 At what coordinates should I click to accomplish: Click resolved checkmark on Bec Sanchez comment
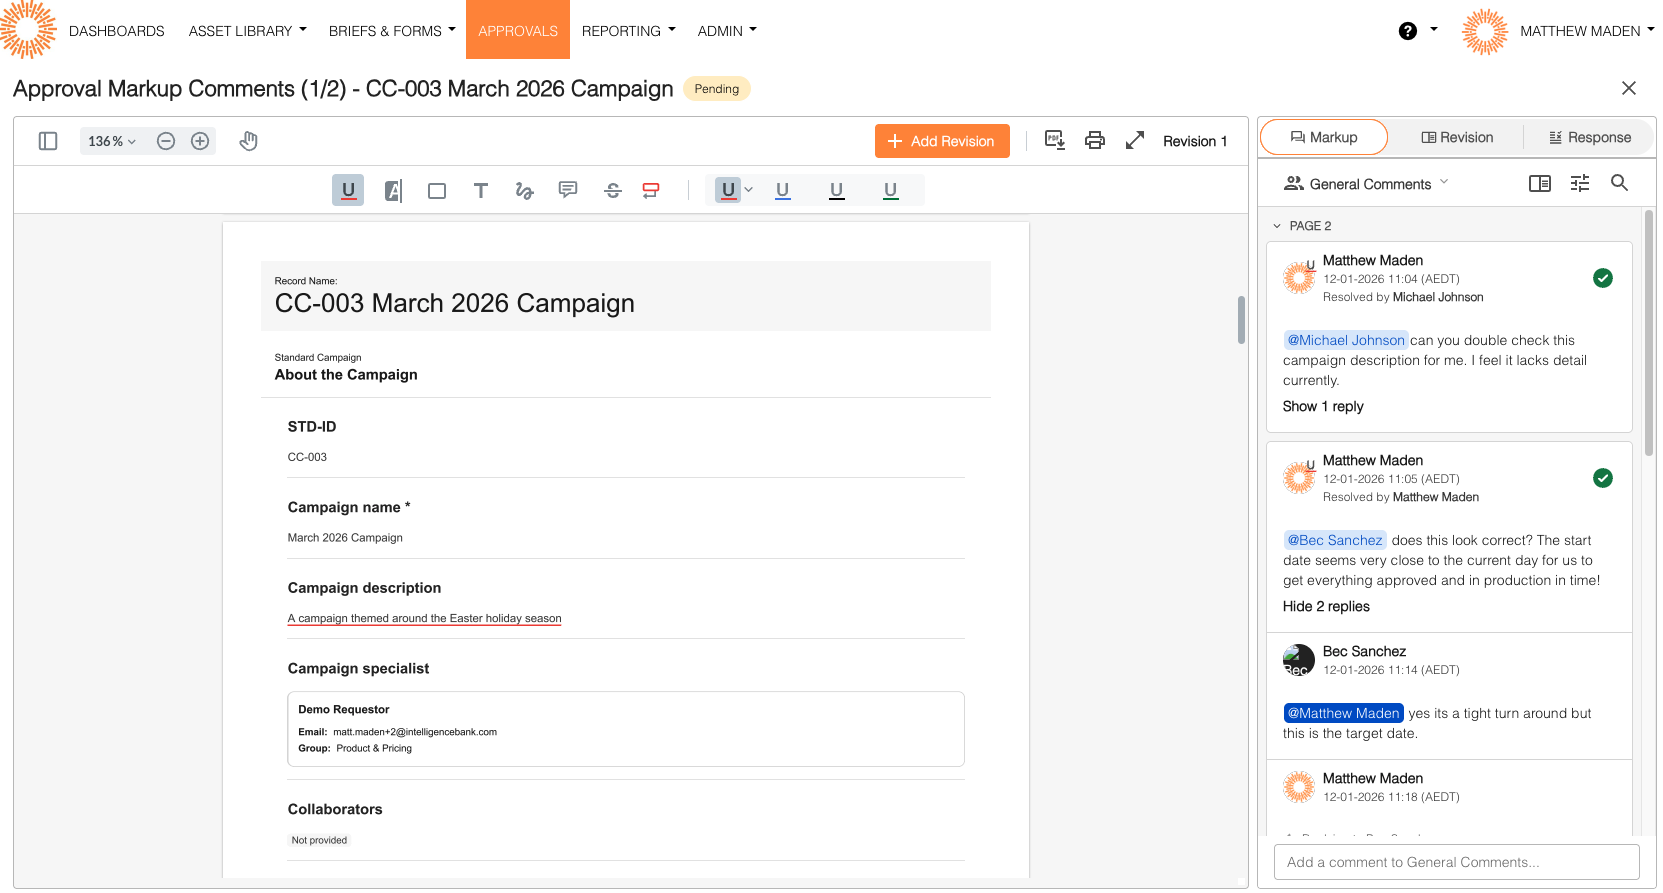click(x=1603, y=478)
